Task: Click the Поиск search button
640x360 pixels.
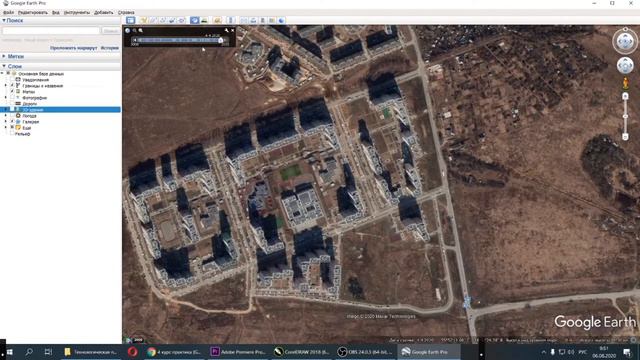Action: [x=111, y=31]
